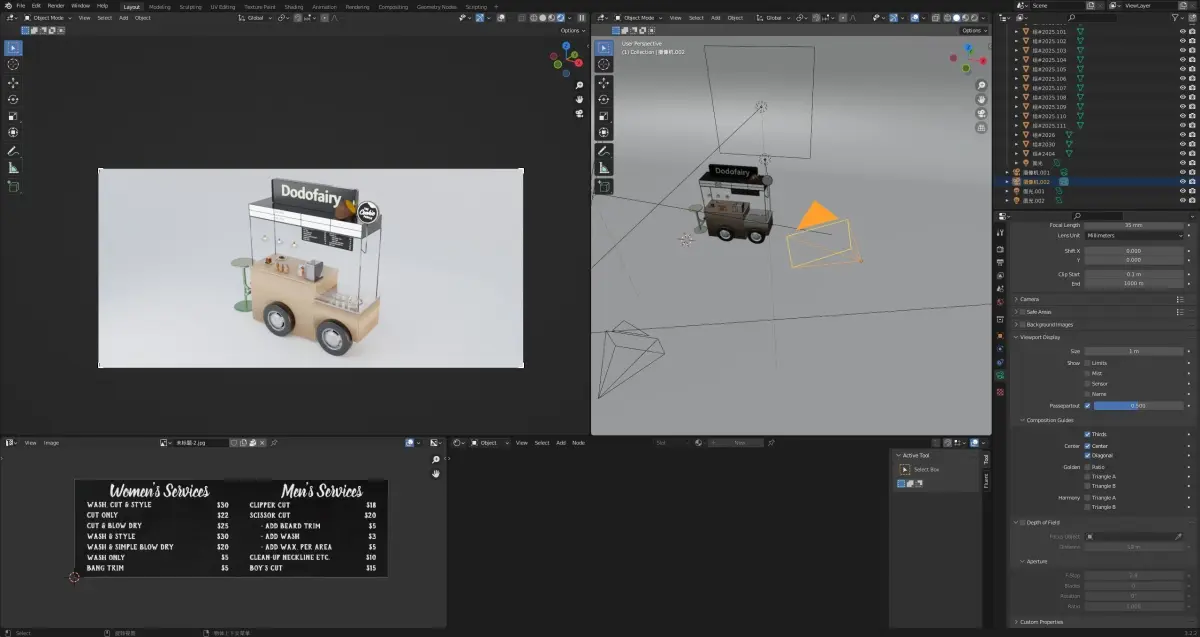This screenshot has height=637, width=1200.
Task: Select the Transform tool in left viewport
Action: 13,133
